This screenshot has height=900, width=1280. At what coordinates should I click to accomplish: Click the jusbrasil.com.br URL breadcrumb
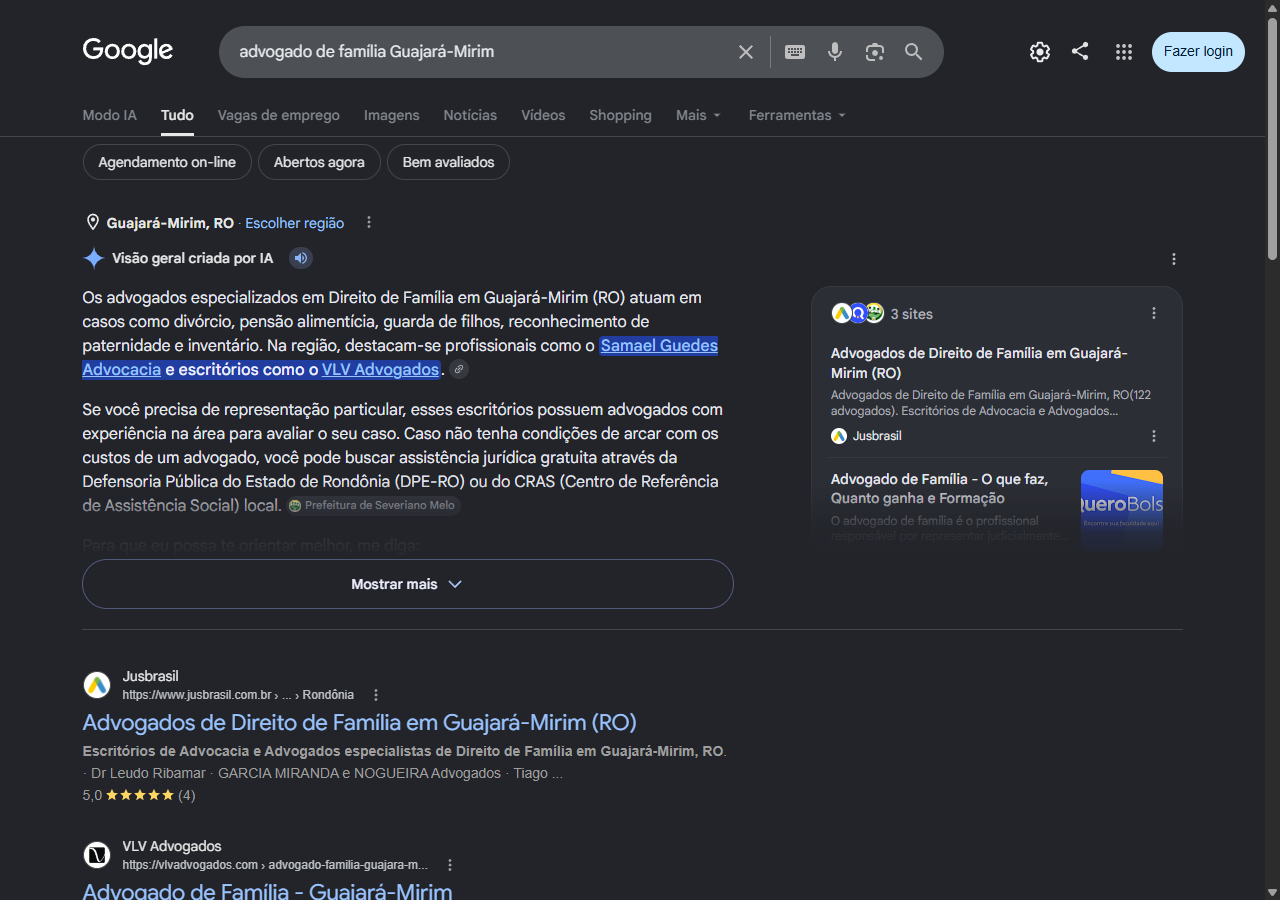coord(238,695)
